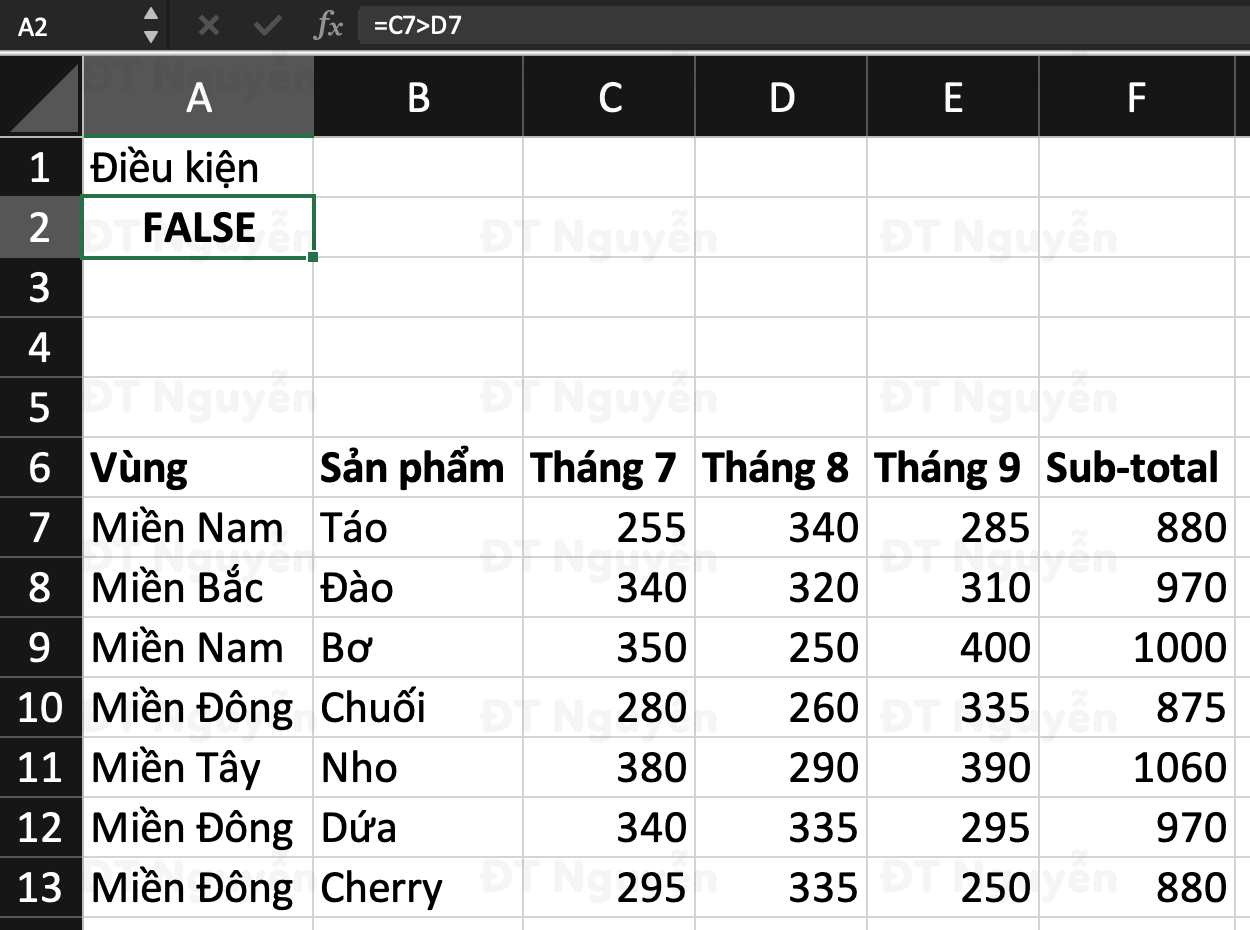
Task: Select column B header
Action: 418,96
